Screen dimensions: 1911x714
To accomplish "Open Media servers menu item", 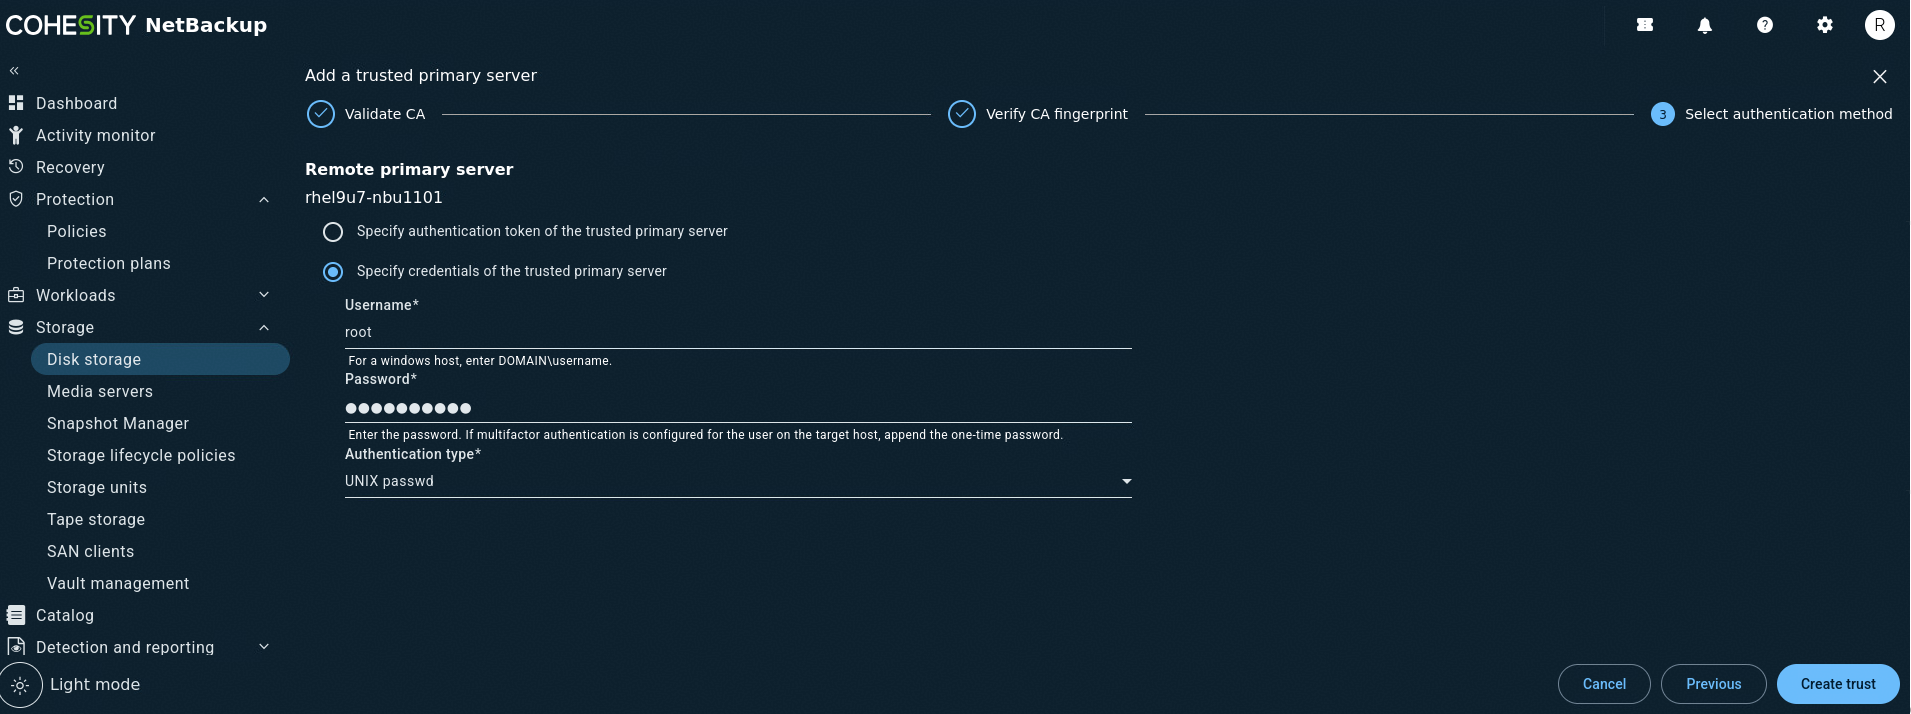I will click(x=100, y=391).
